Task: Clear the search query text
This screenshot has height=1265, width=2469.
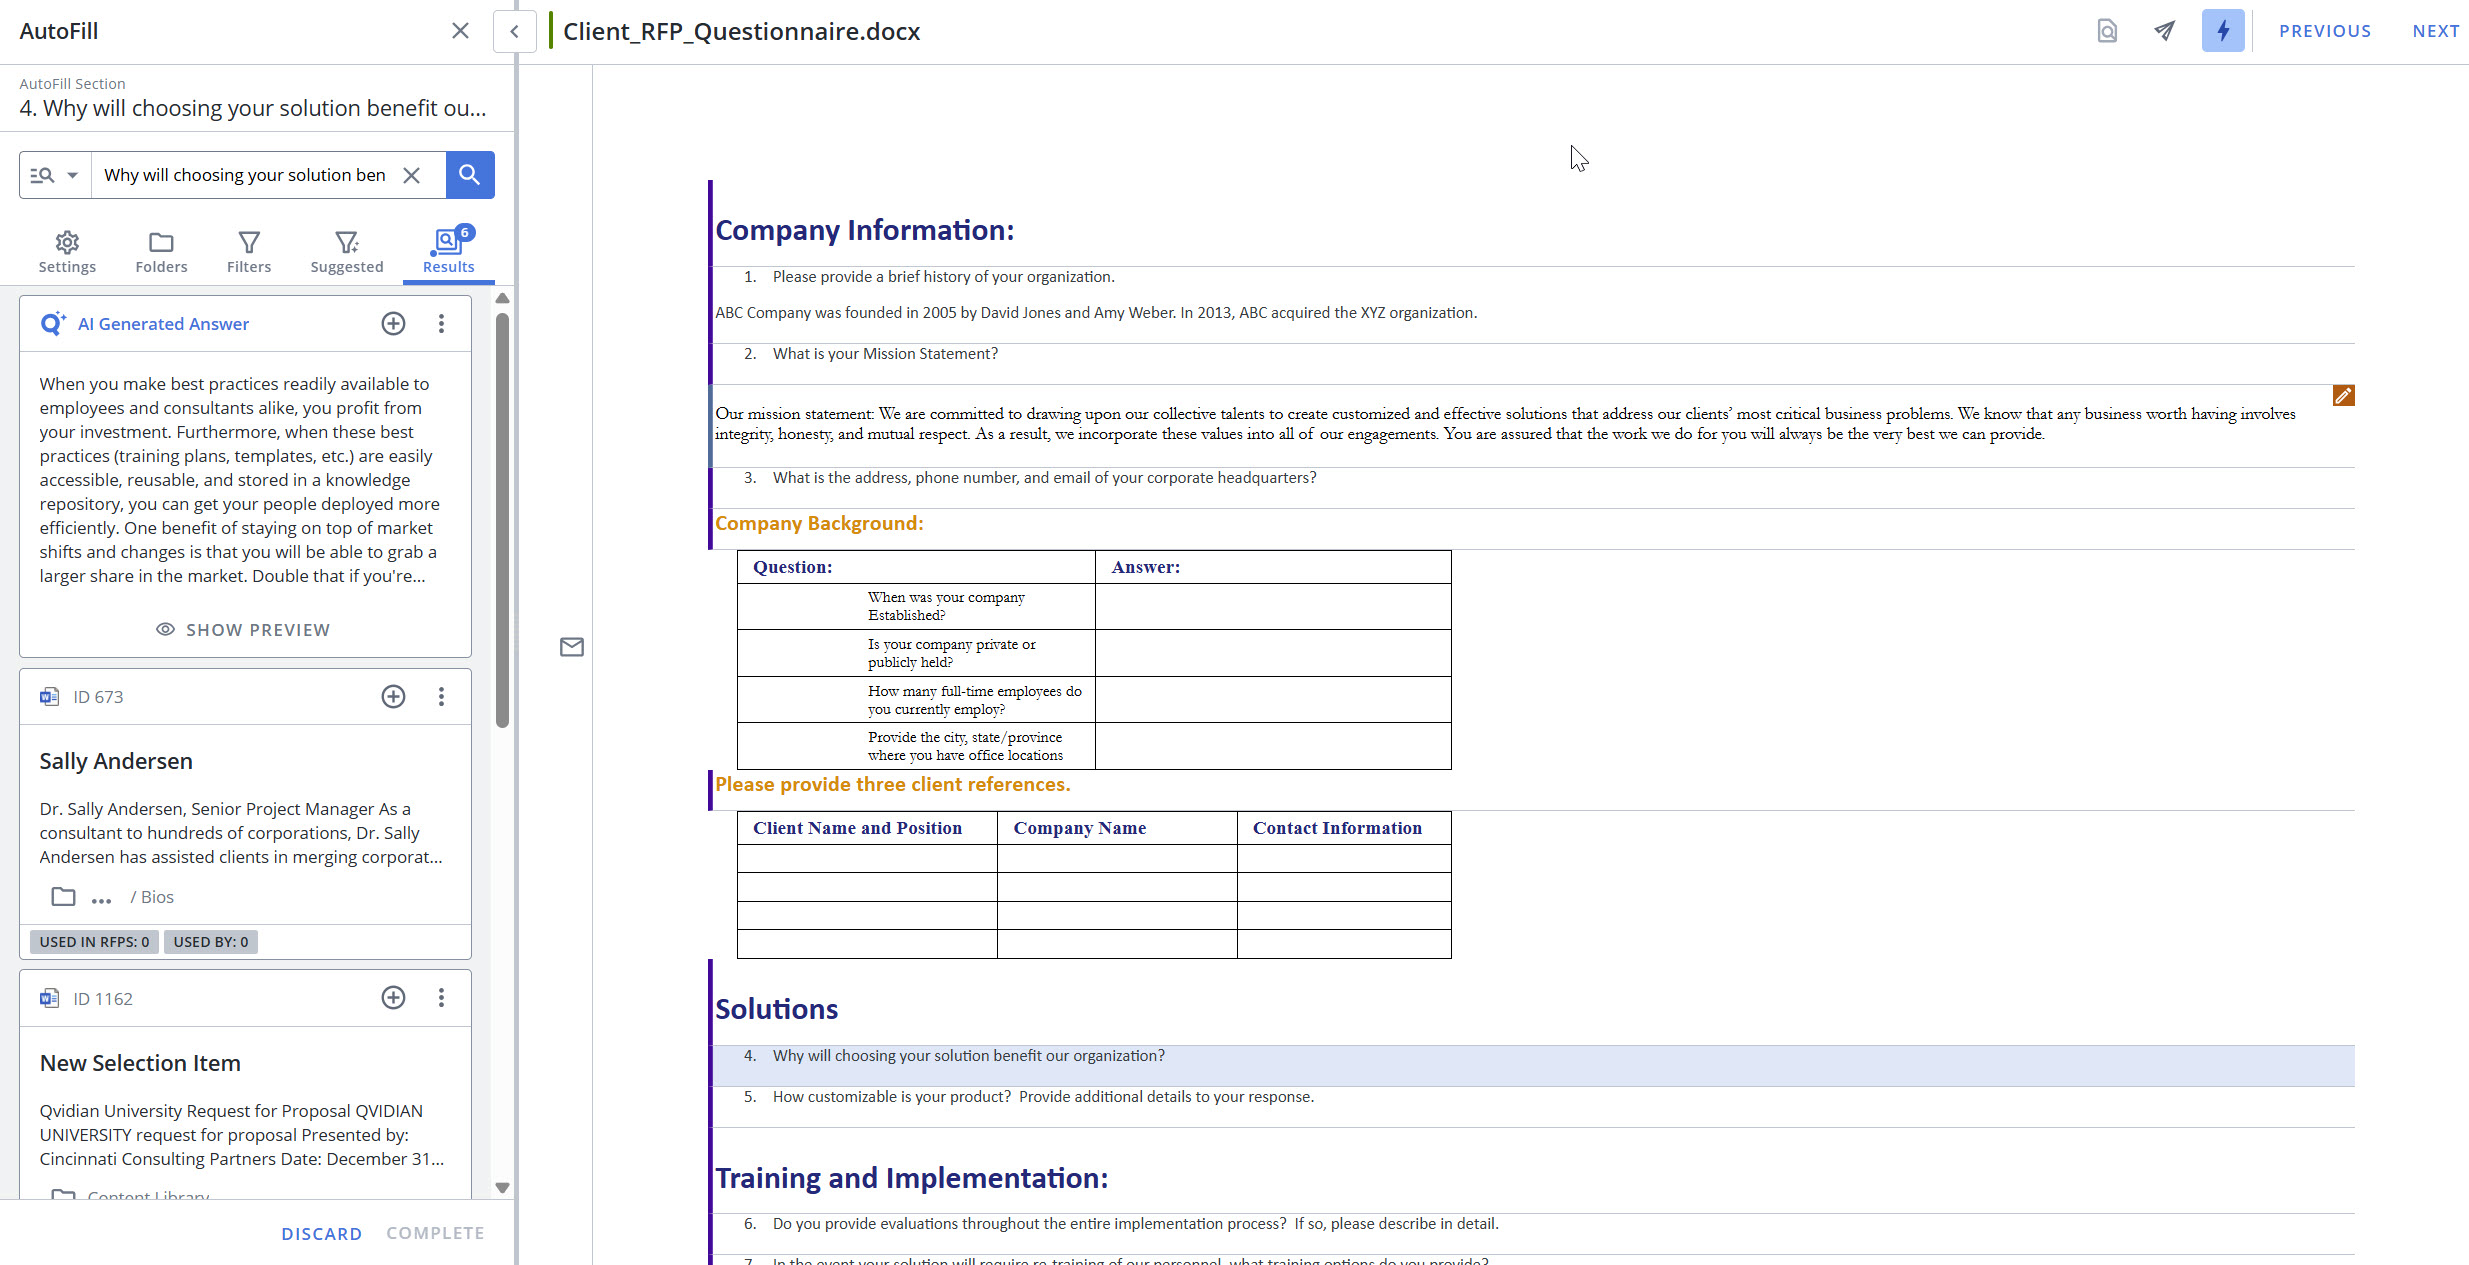Action: click(411, 175)
